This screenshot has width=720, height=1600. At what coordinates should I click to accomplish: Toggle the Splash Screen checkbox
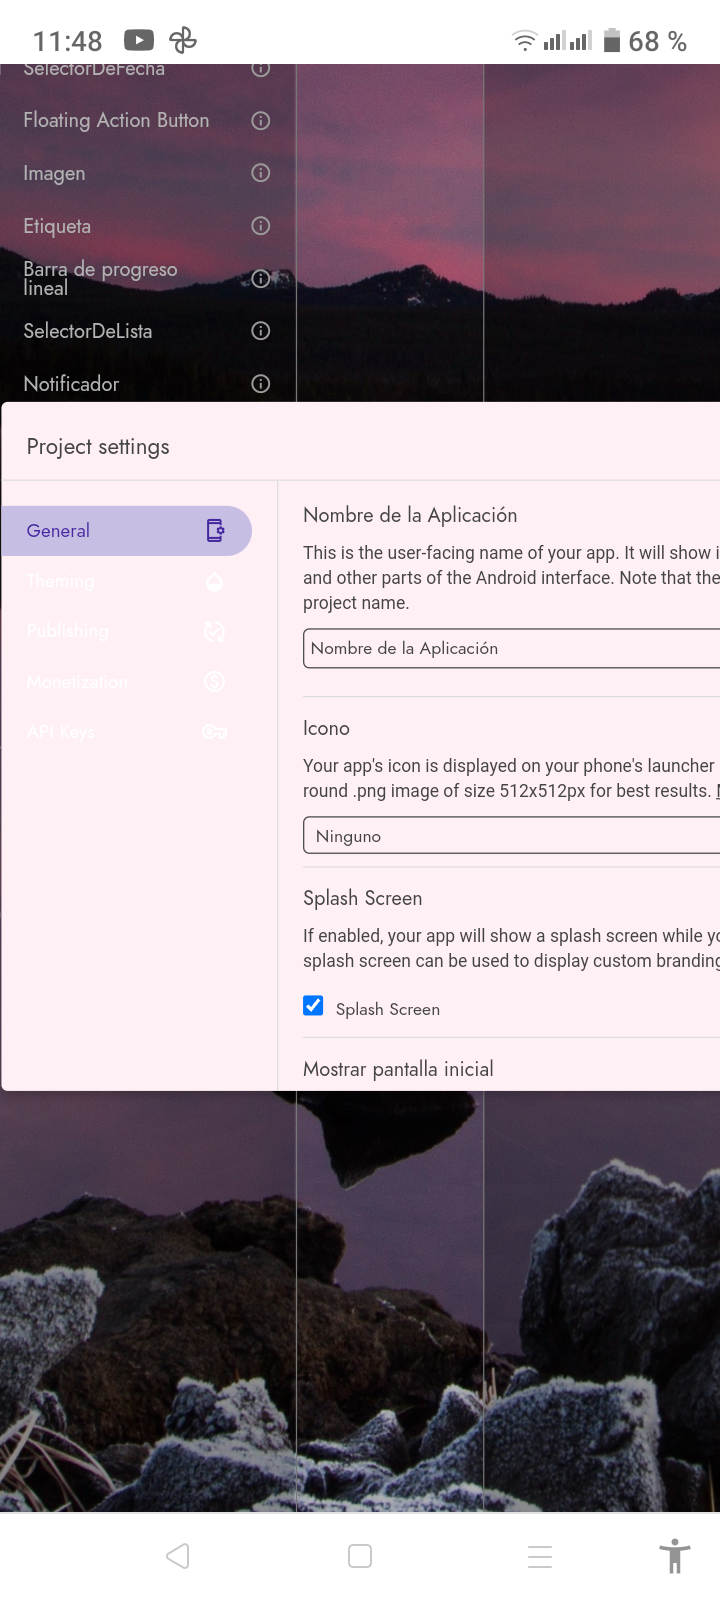313,1006
